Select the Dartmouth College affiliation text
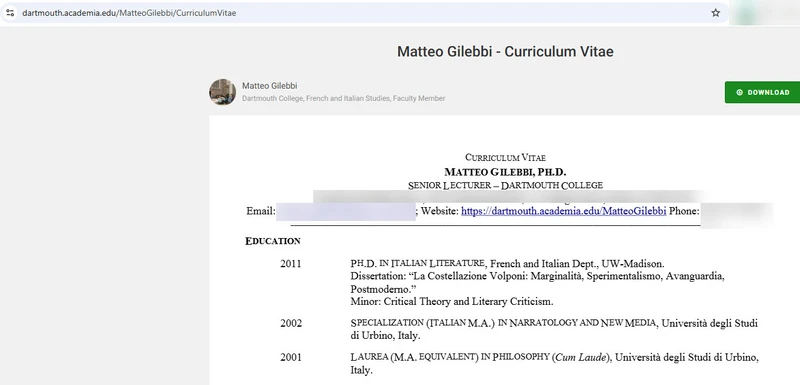Viewport: 800px width, 385px height. (343, 98)
